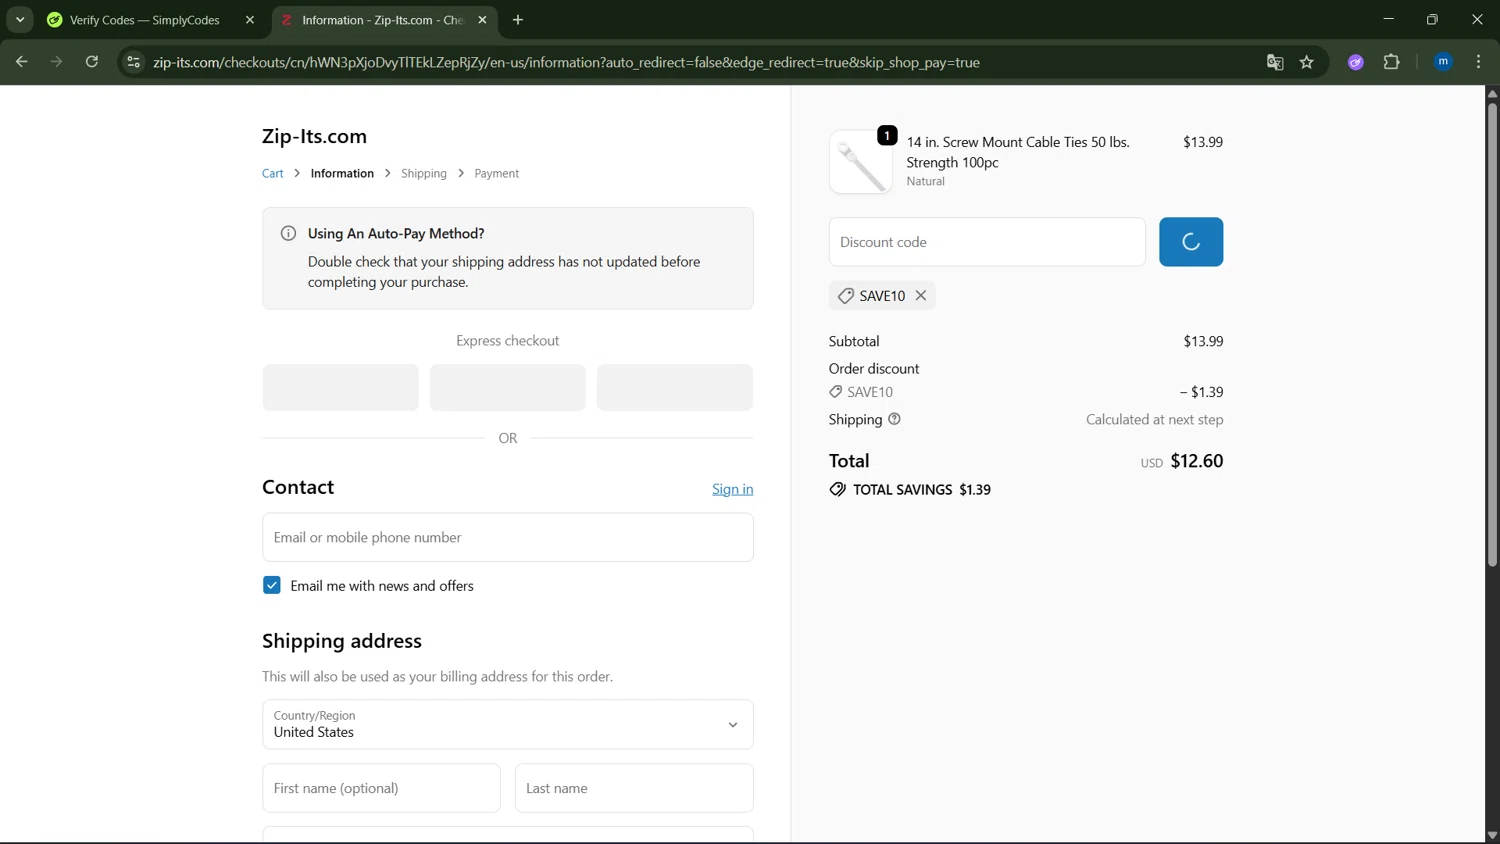Focus the Email or mobile phone field
Viewport: 1500px width, 844px height.
(508, 537)
